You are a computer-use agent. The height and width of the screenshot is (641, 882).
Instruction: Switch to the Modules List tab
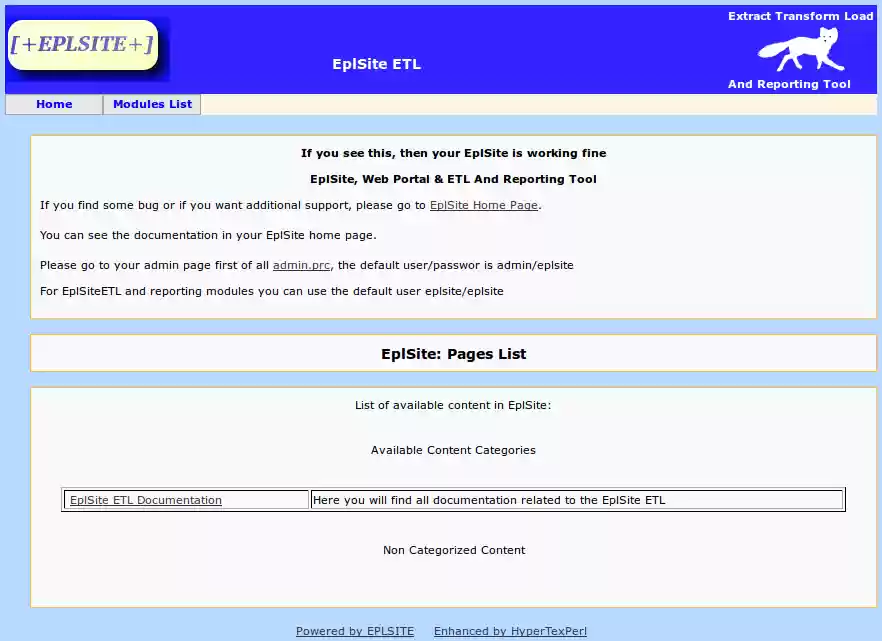(151, 104)
